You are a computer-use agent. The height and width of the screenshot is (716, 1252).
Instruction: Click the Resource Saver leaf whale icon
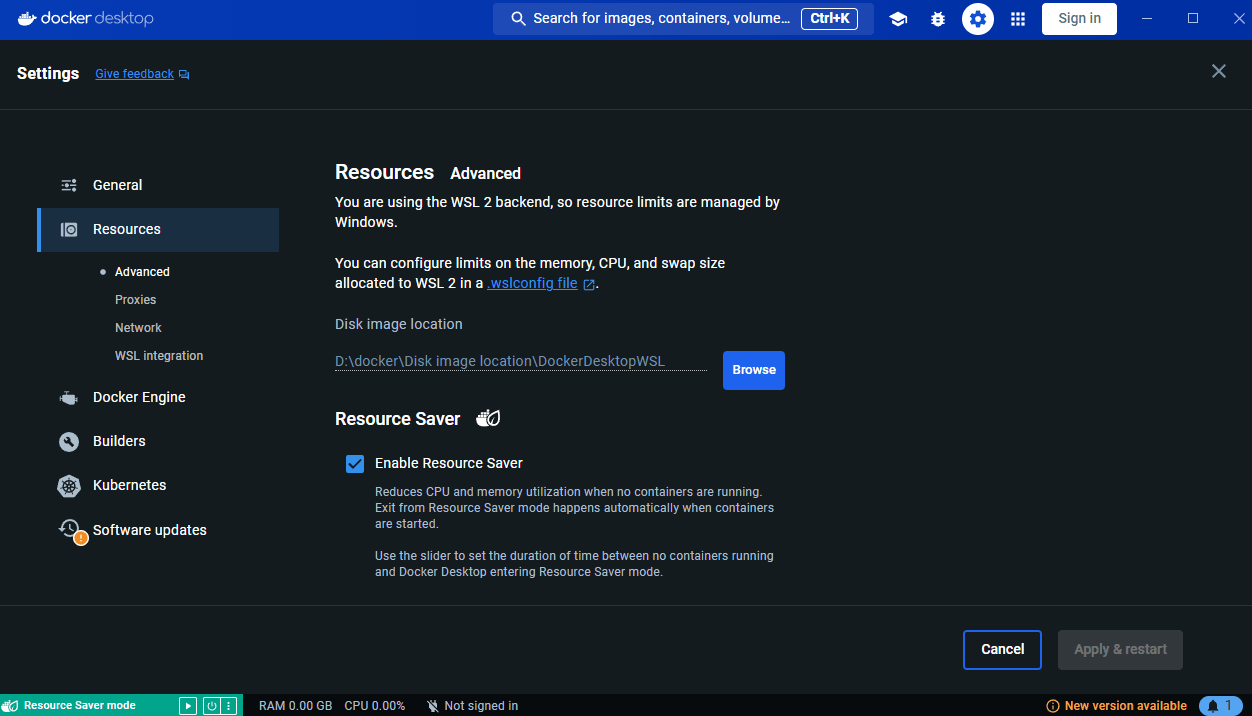tap(488, 418)
